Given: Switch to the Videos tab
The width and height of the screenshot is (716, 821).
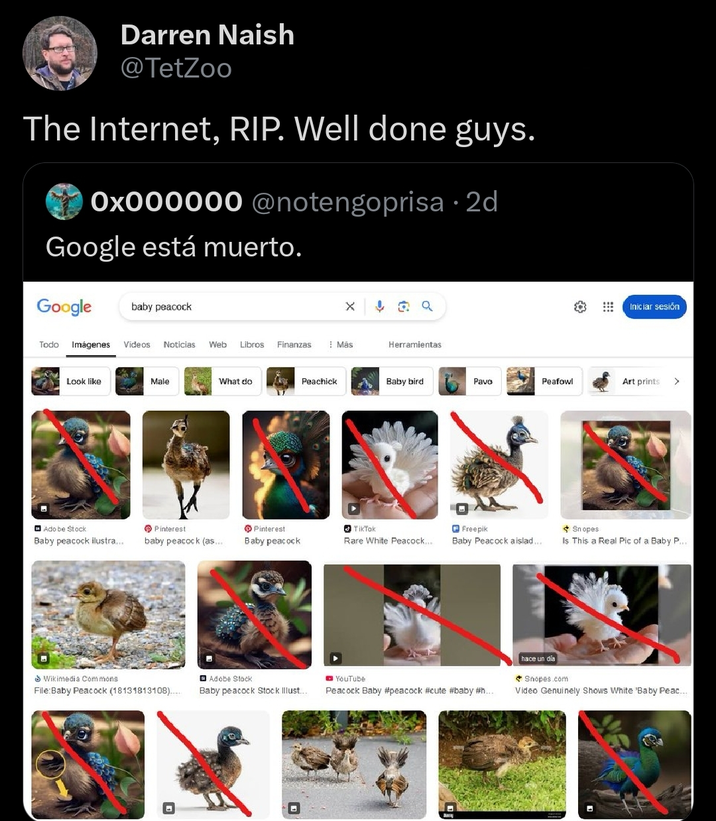Looking at the screenshot, I should coord(137,344).
